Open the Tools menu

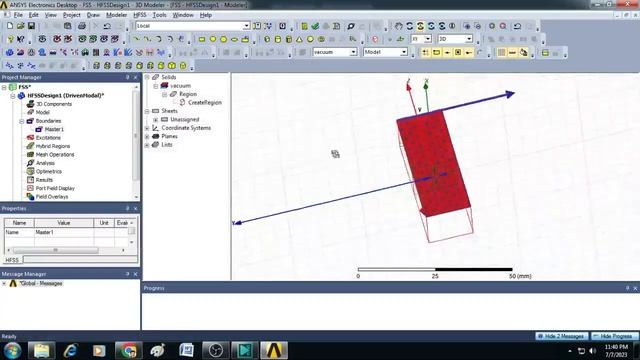pyautogui.click(x=159, y=15)
